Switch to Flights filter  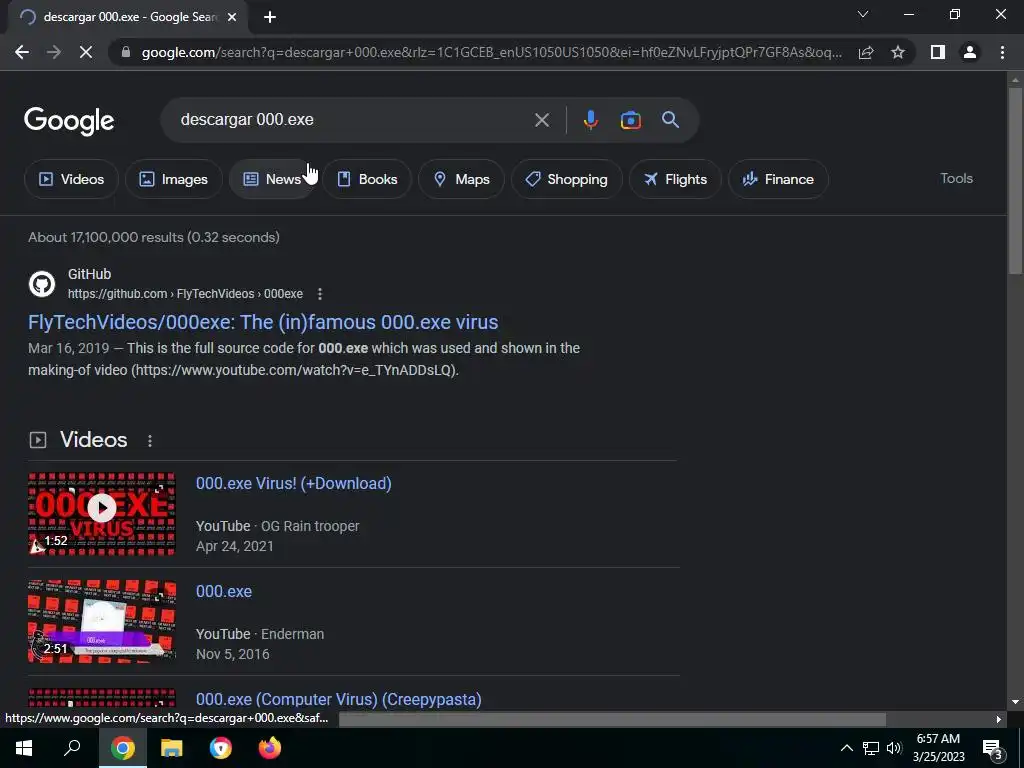[x=675, y=179]
